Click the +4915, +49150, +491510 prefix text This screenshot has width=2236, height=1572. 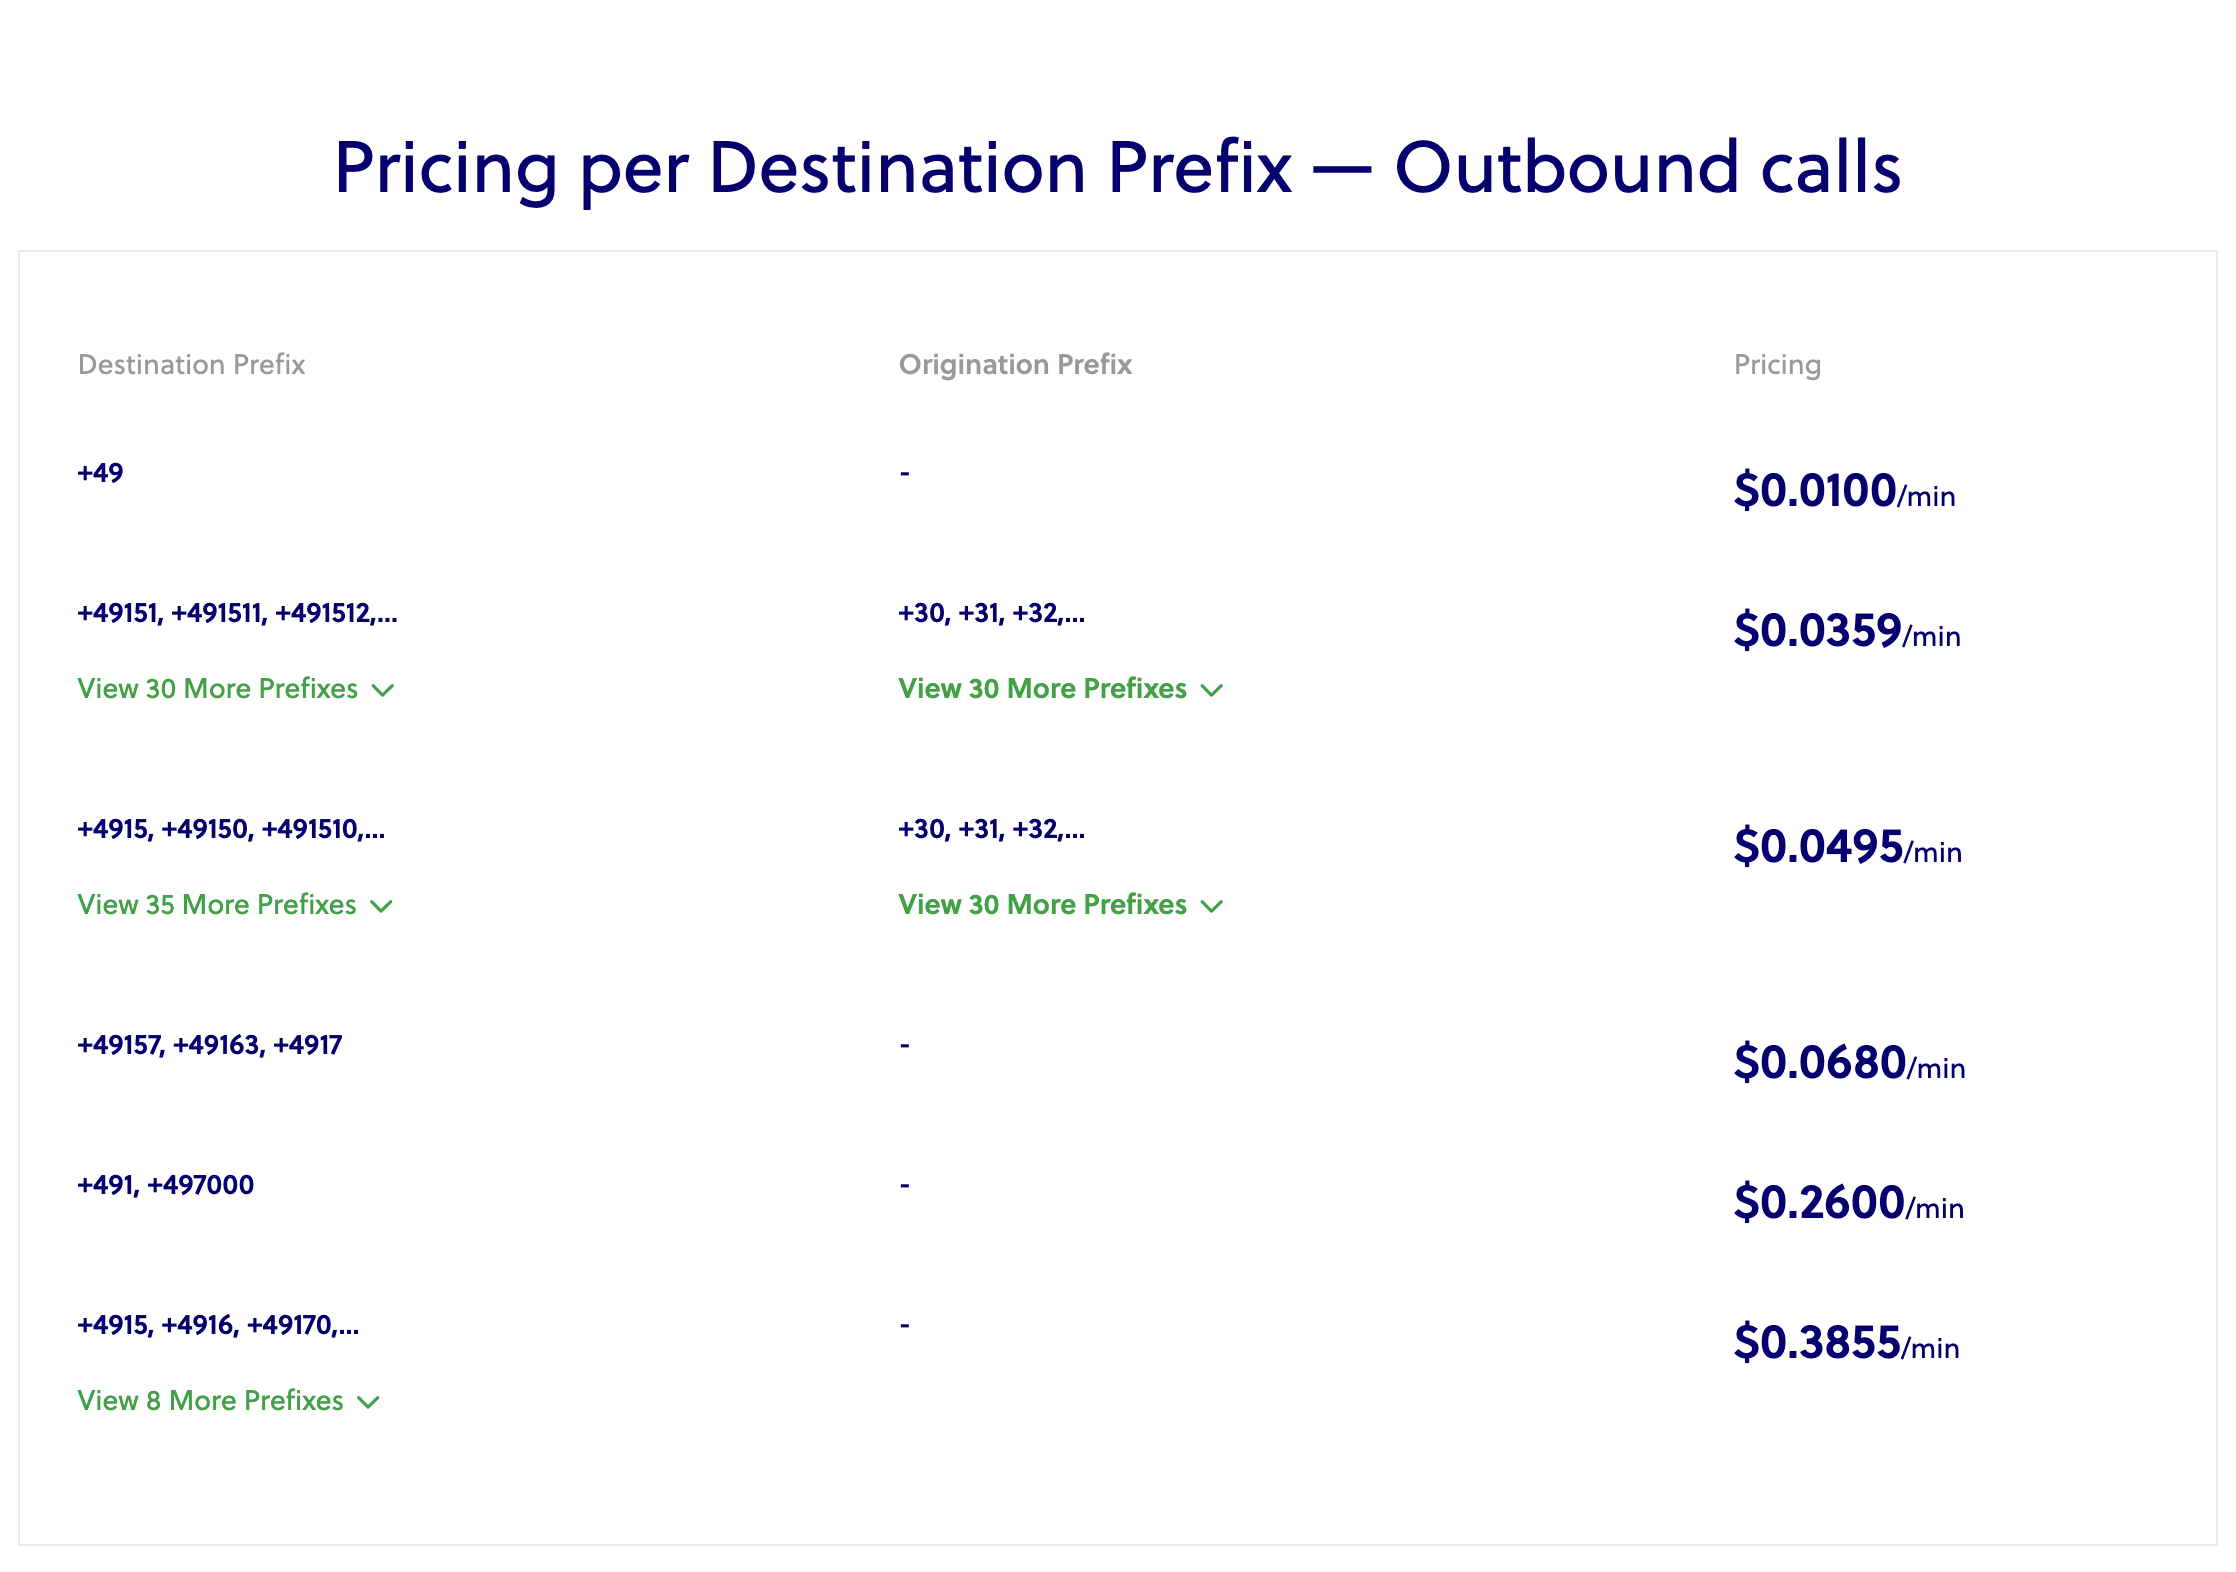pyautogui.click(x=230, y=829)
